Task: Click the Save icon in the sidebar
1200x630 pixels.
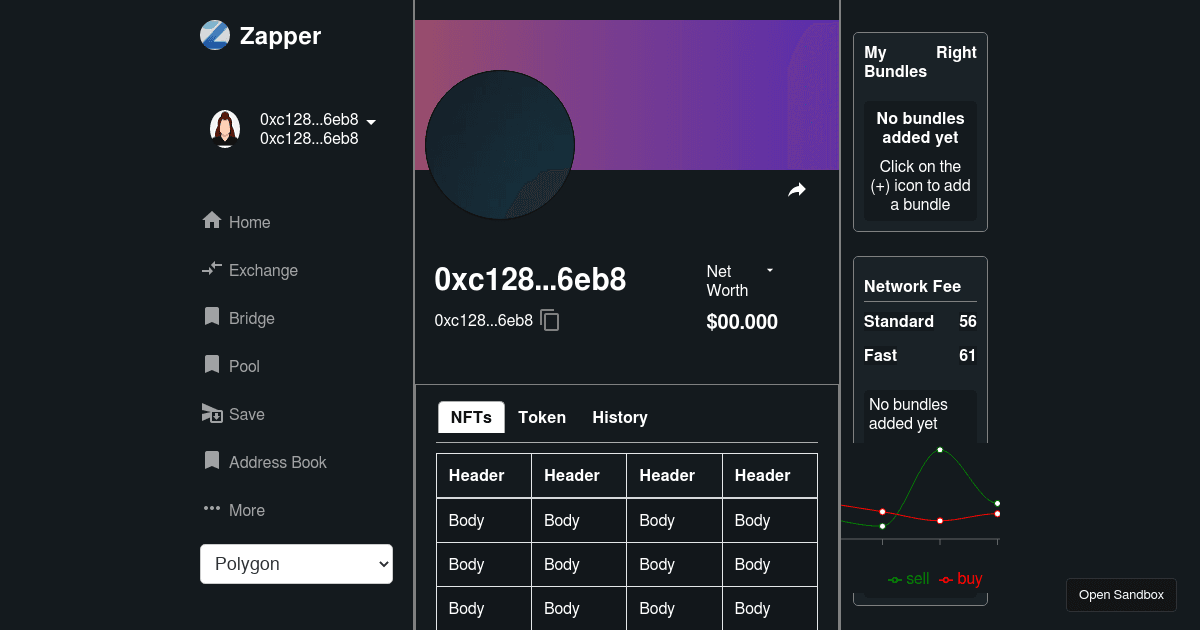Action: point(211,413)
